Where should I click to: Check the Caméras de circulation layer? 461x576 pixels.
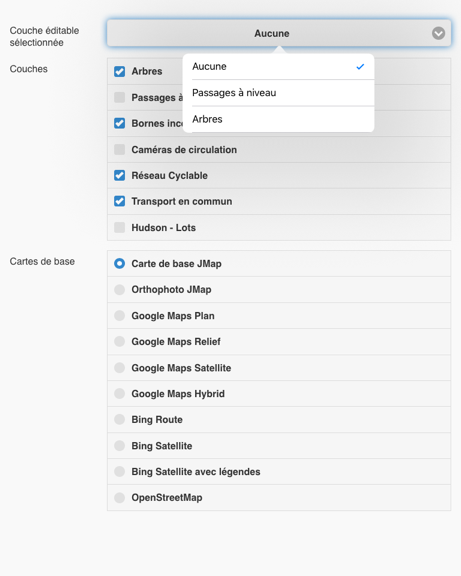pyautogui.click(x=119, y=150)
